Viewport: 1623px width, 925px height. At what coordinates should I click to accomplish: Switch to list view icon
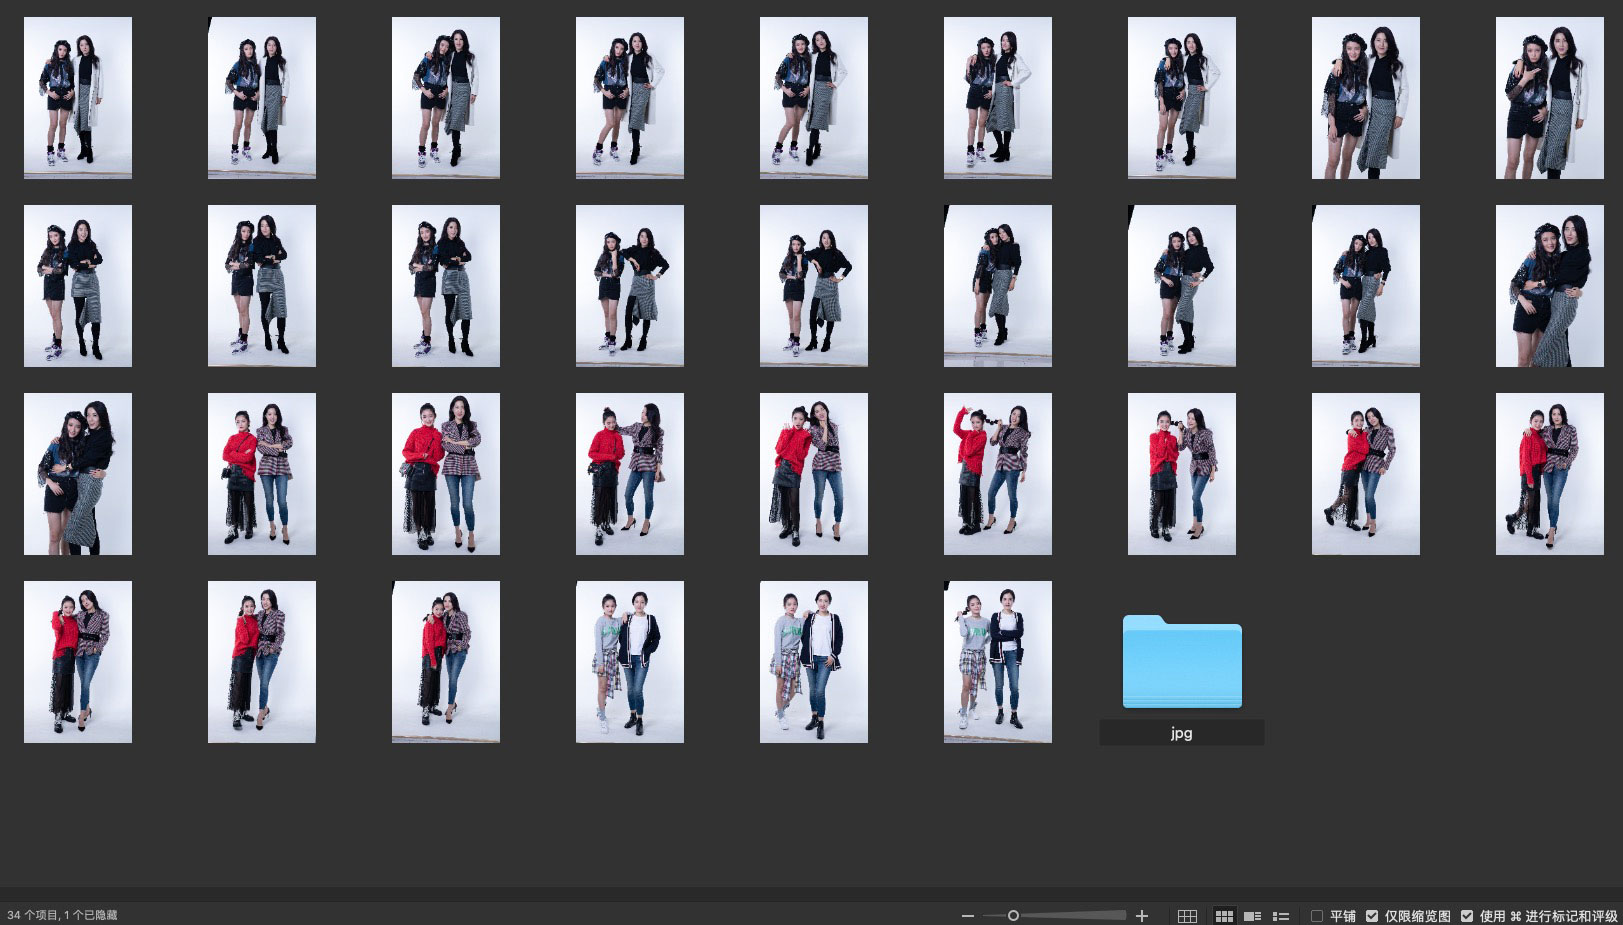[x=1280, y=916]
